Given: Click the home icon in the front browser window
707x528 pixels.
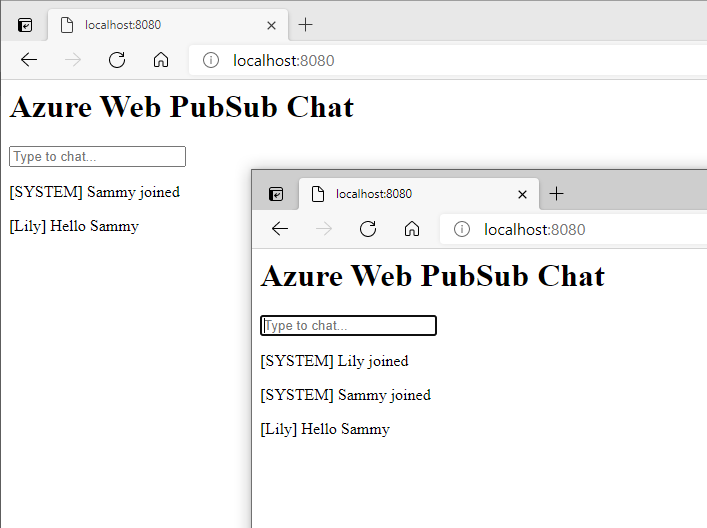Looking at the screenshot, I should point(412,229).
